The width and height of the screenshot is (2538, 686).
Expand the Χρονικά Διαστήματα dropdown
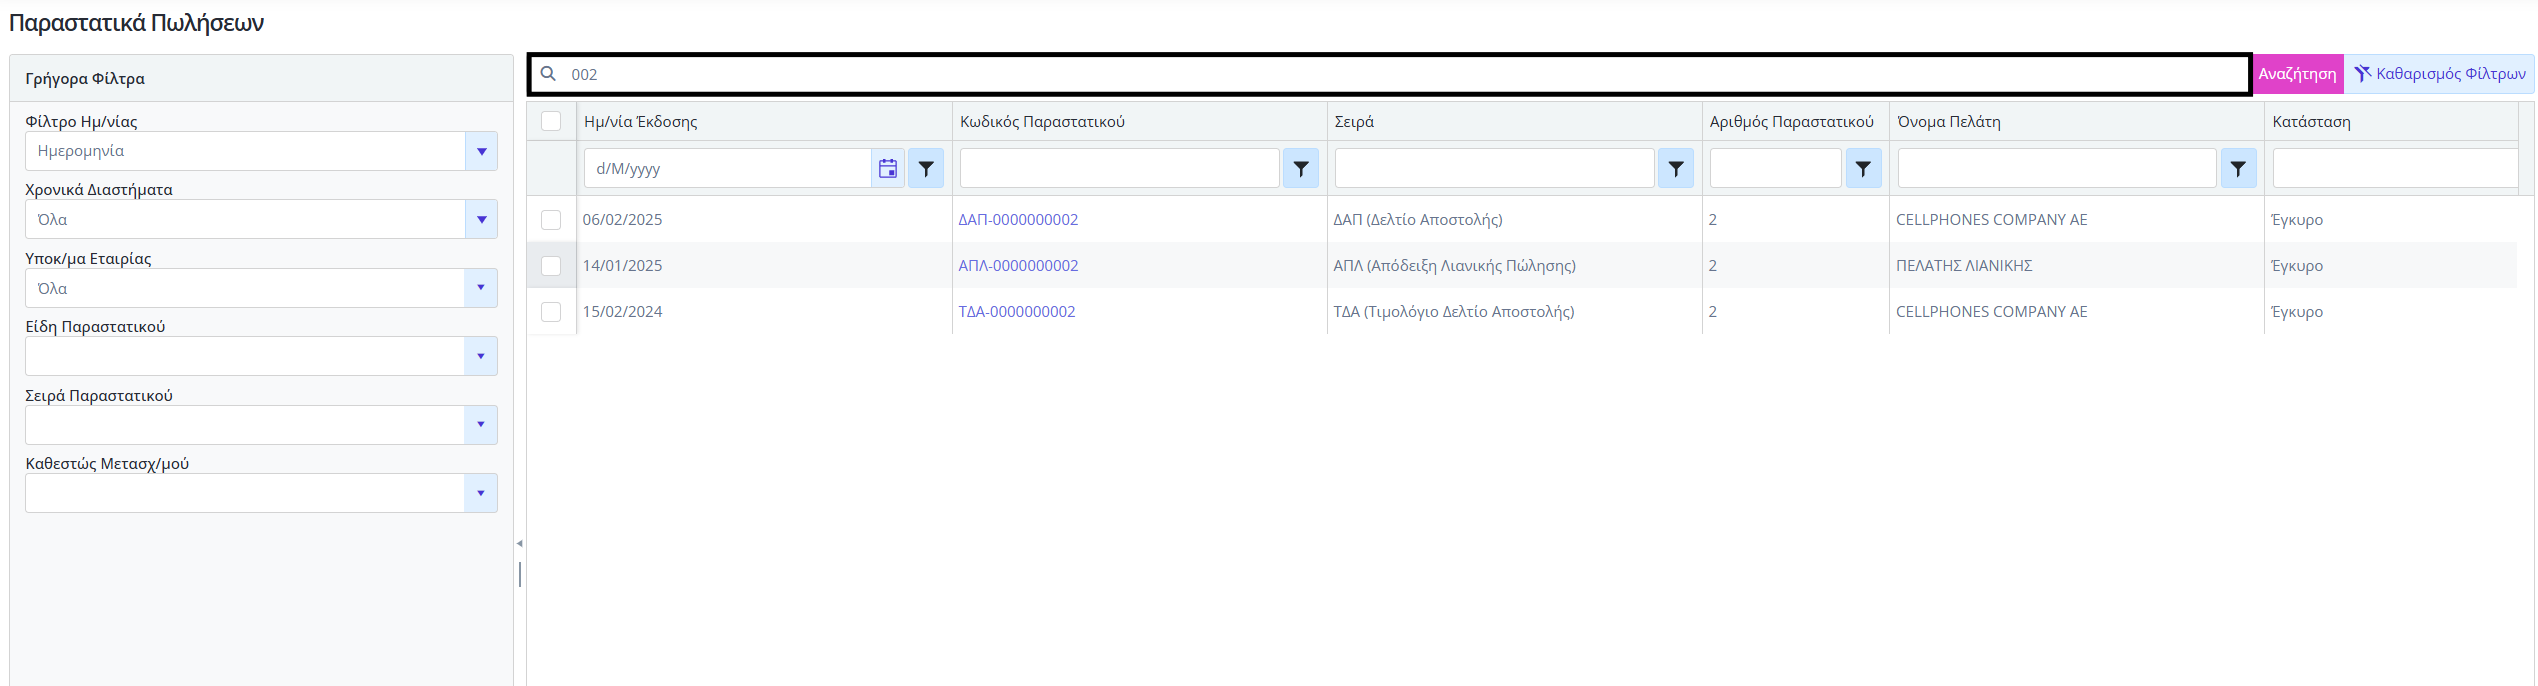click(481, 219)
